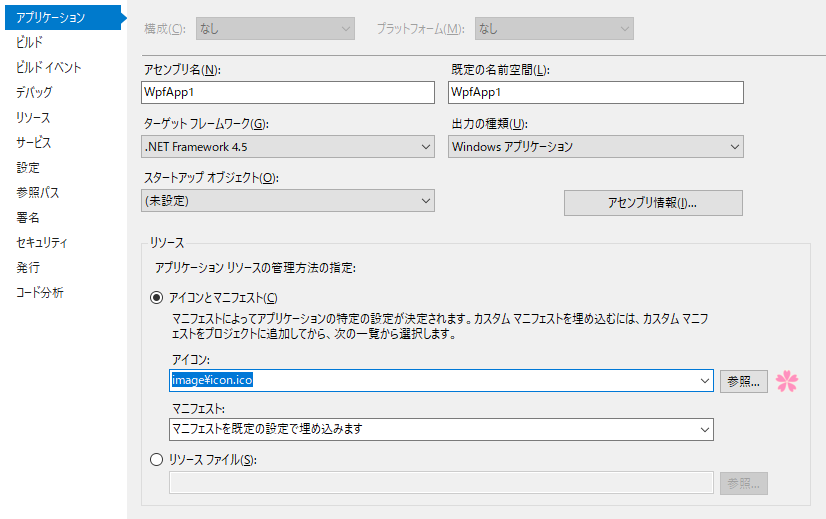Click the 既定の名前空間 text field
The height and width of the screenshot is (519, 826).
pyautogui.click(x=596, y=92)
